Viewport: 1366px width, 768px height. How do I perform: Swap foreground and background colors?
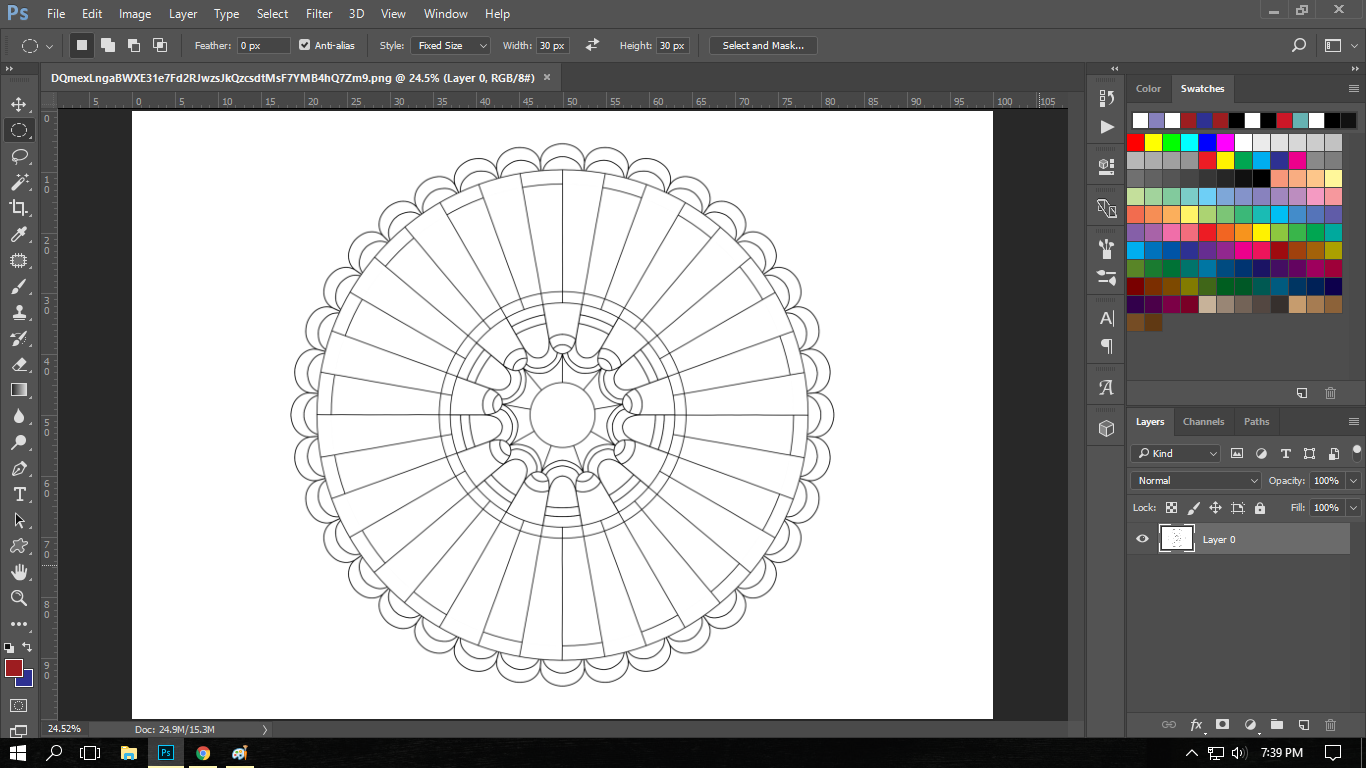click(27, 647)
